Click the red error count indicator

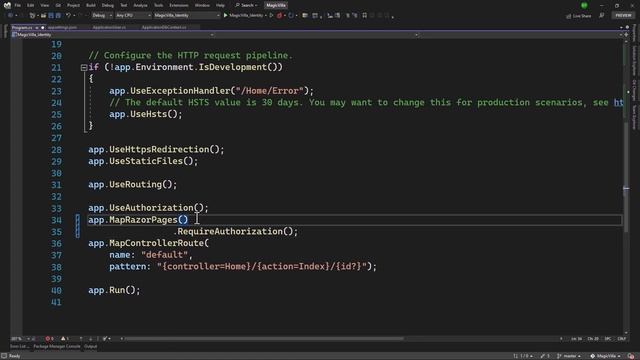pyautogui.click(x=49, y=339)
